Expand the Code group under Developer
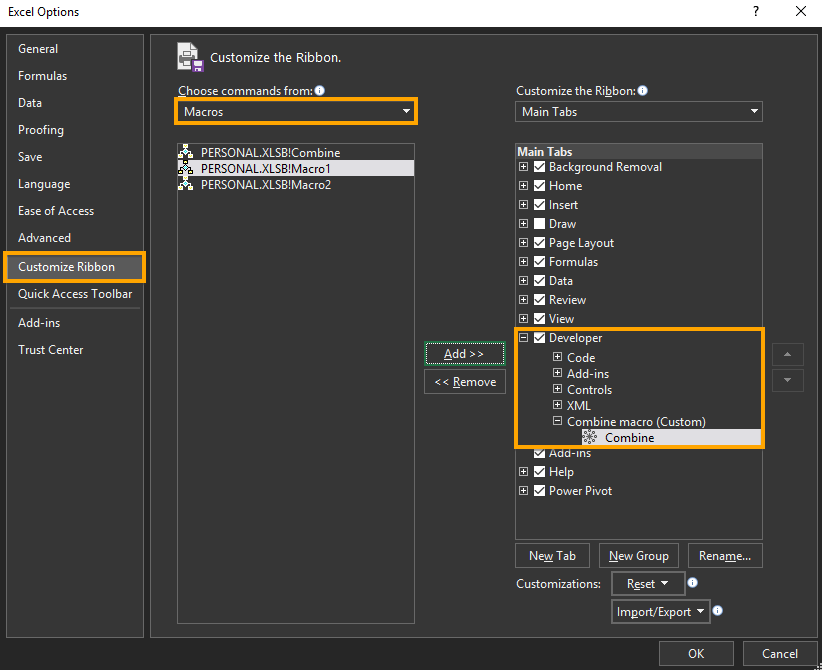This screenshot has height=670, width=822. pyautogui.click(x=557, y=357)
